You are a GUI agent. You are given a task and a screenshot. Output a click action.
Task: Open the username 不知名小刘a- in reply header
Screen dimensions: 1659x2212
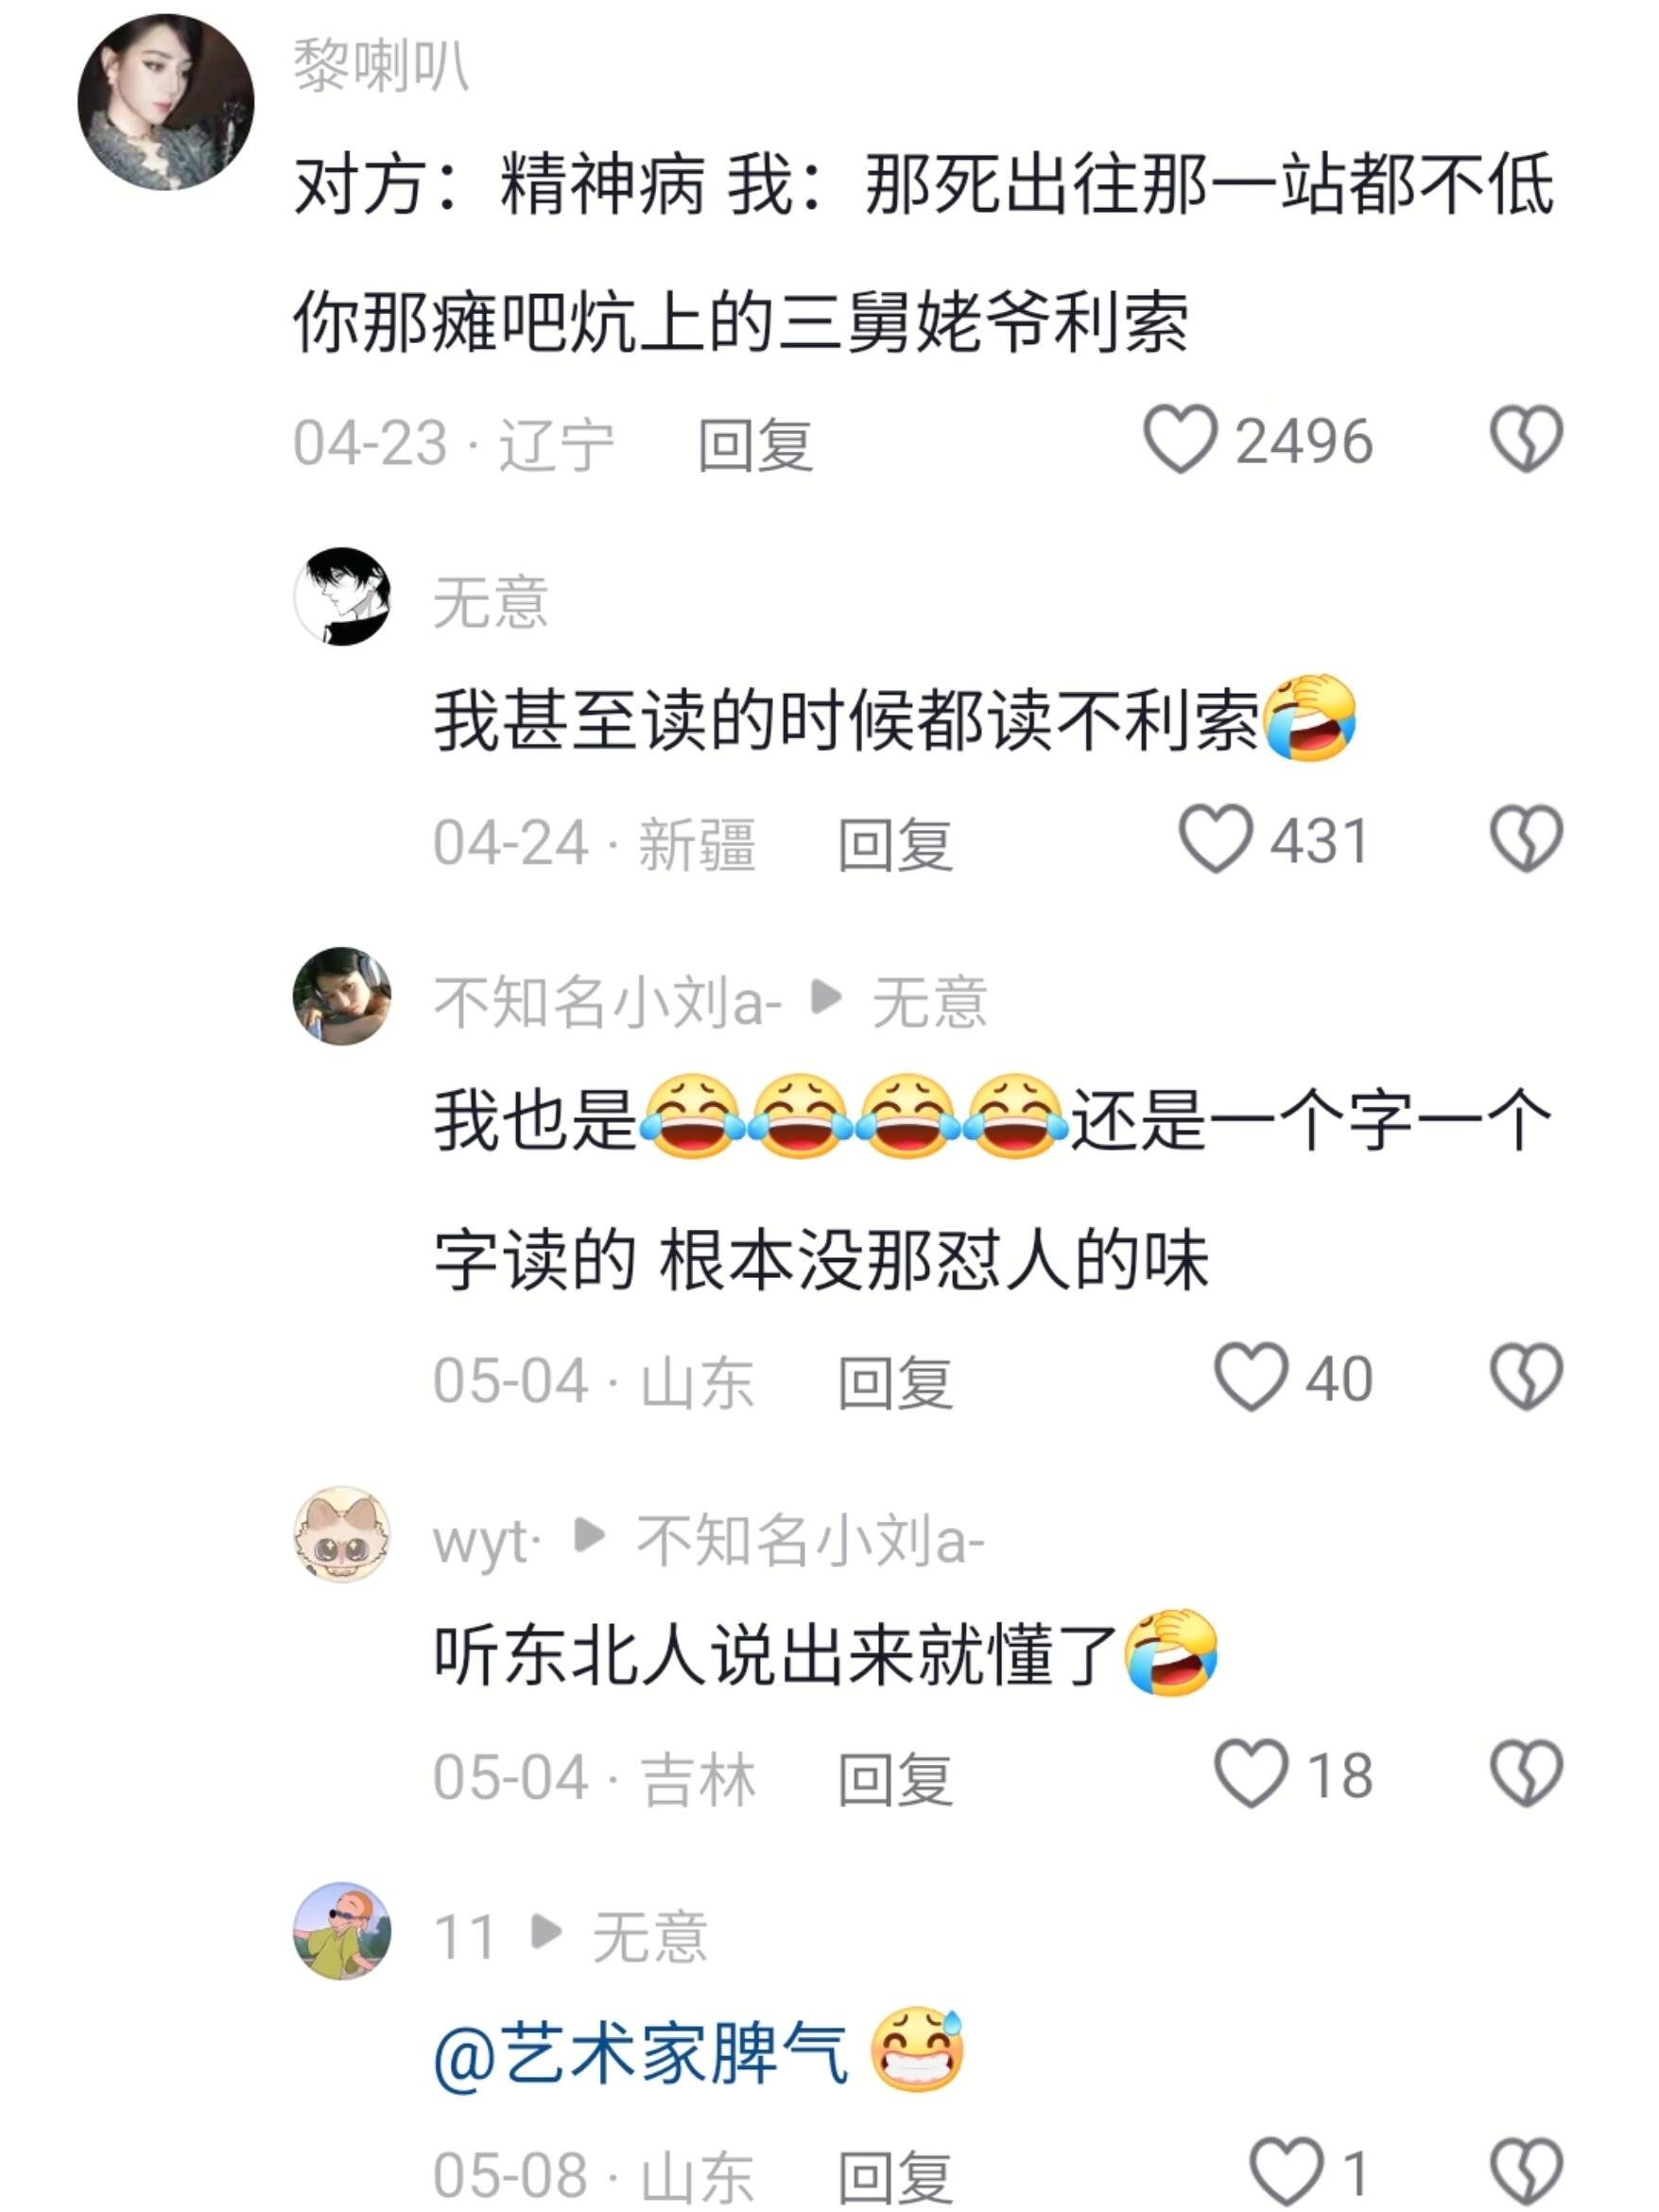coord(608,1001)
